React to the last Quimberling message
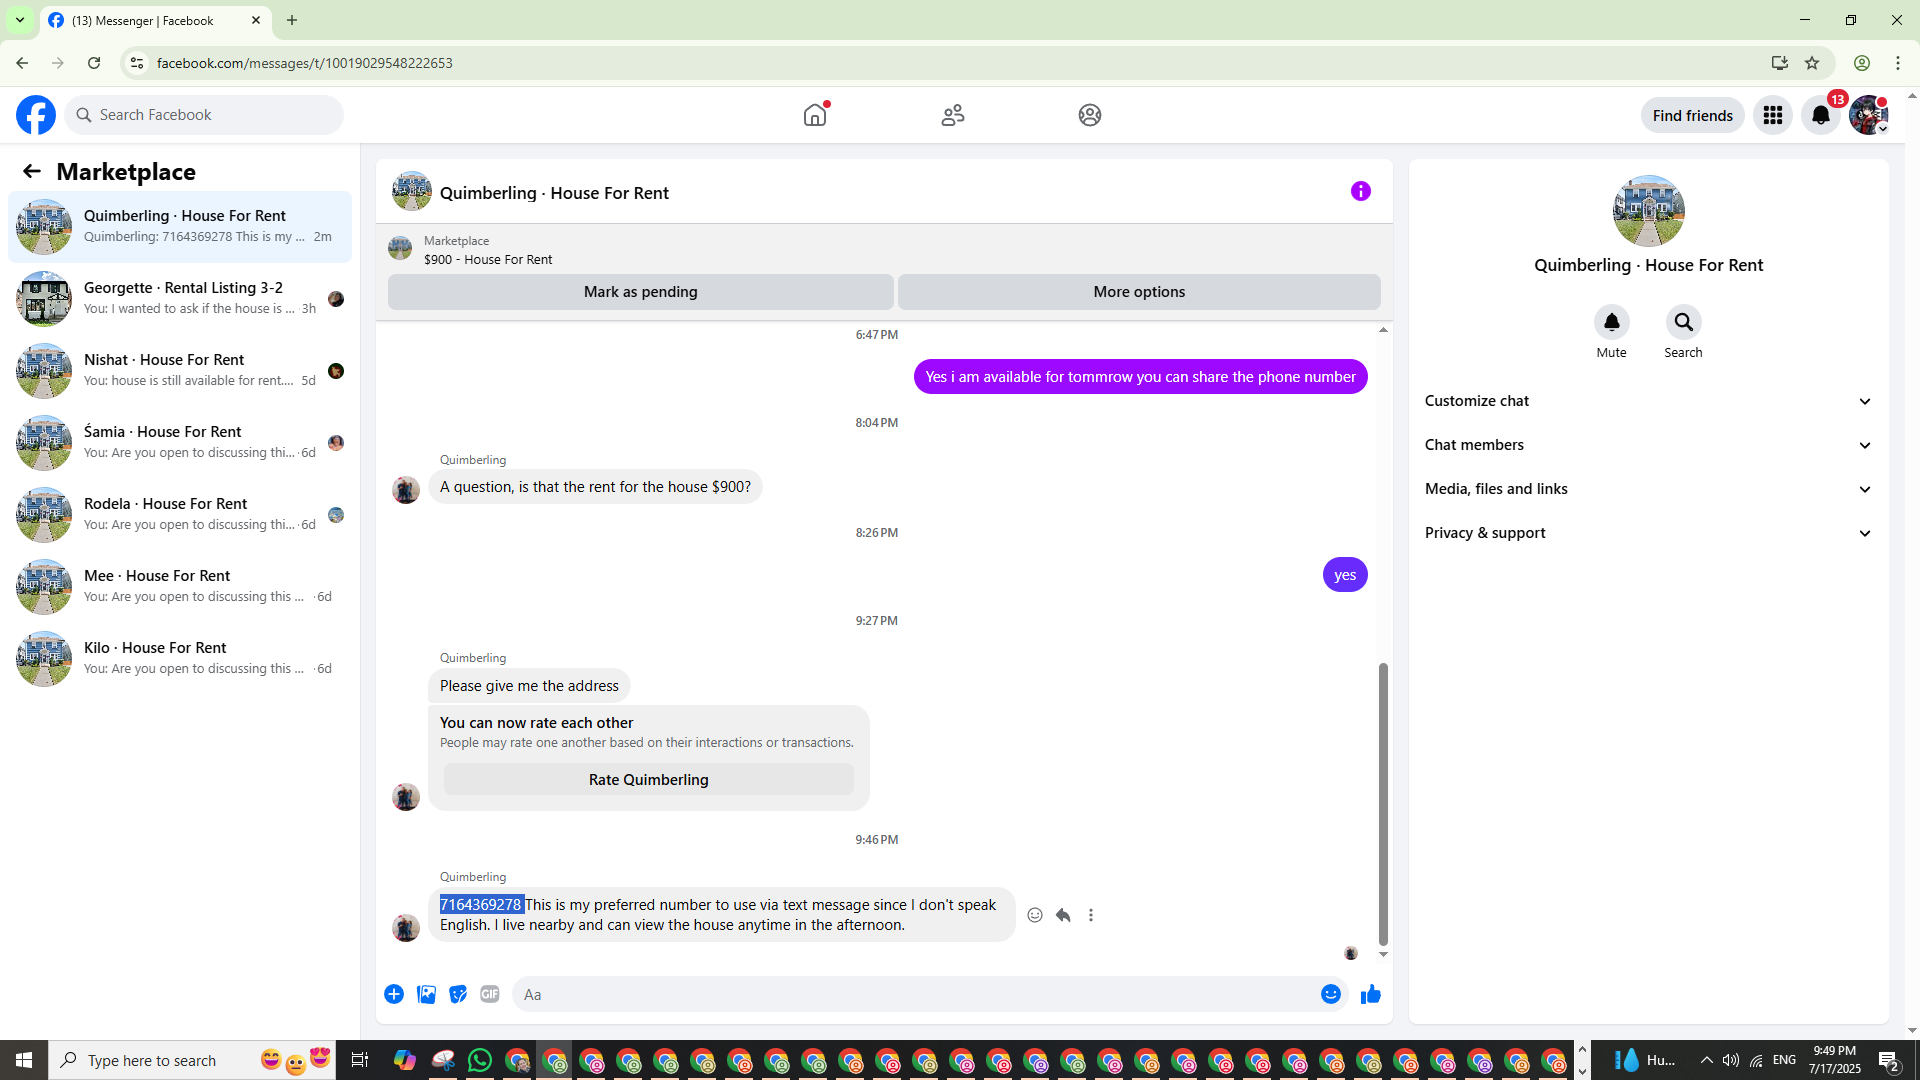The image size is (1920, 1080). [x=1035, y=915]
